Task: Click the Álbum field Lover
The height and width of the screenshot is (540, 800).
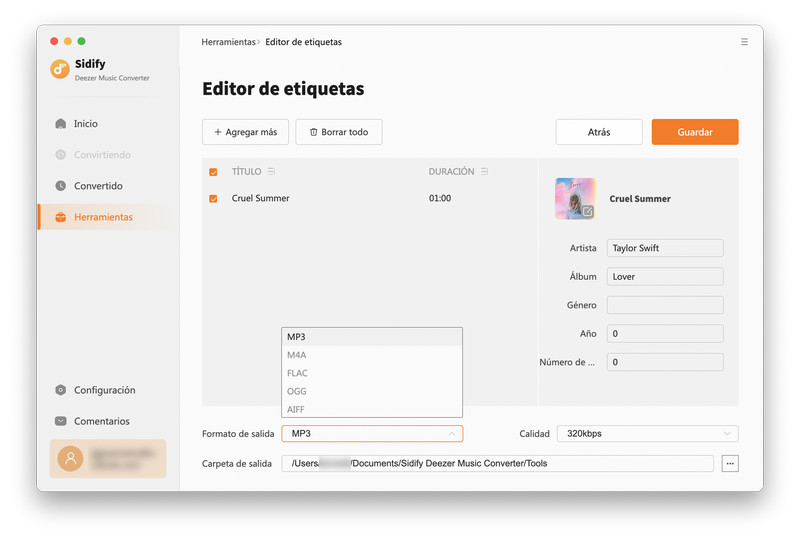Action: click(x=665, y=277)
